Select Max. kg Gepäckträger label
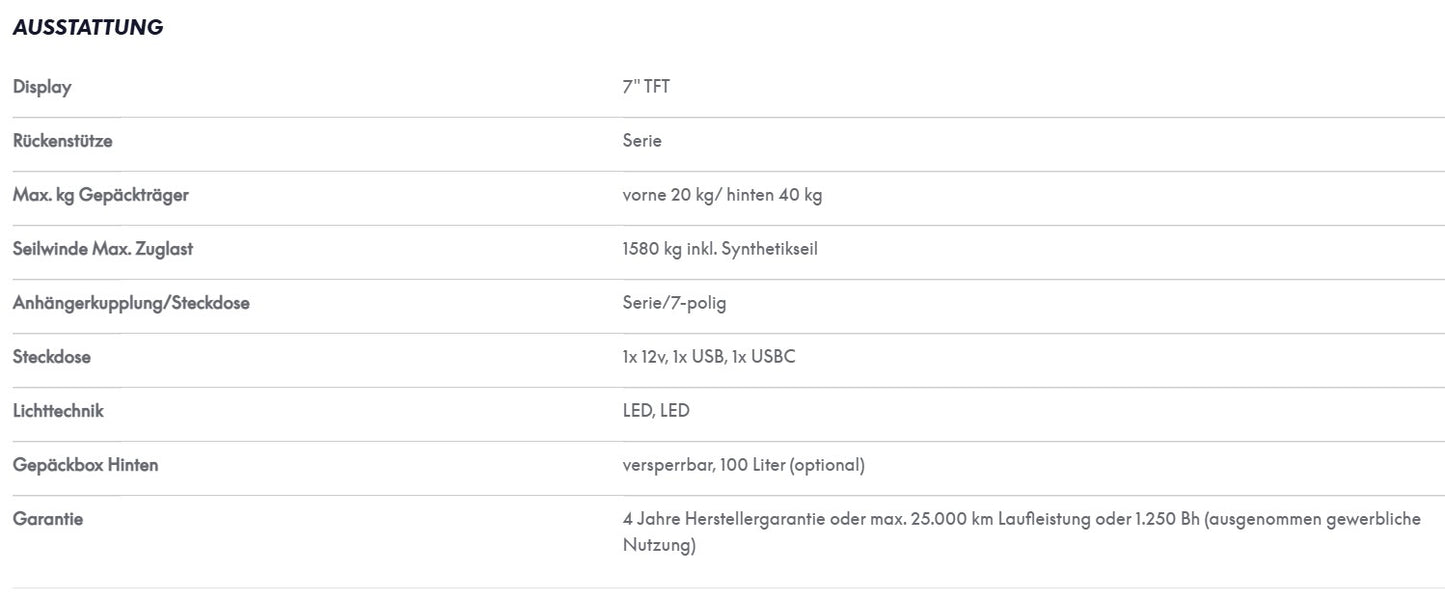The image size is (1445, 600). tap(100, 195)
